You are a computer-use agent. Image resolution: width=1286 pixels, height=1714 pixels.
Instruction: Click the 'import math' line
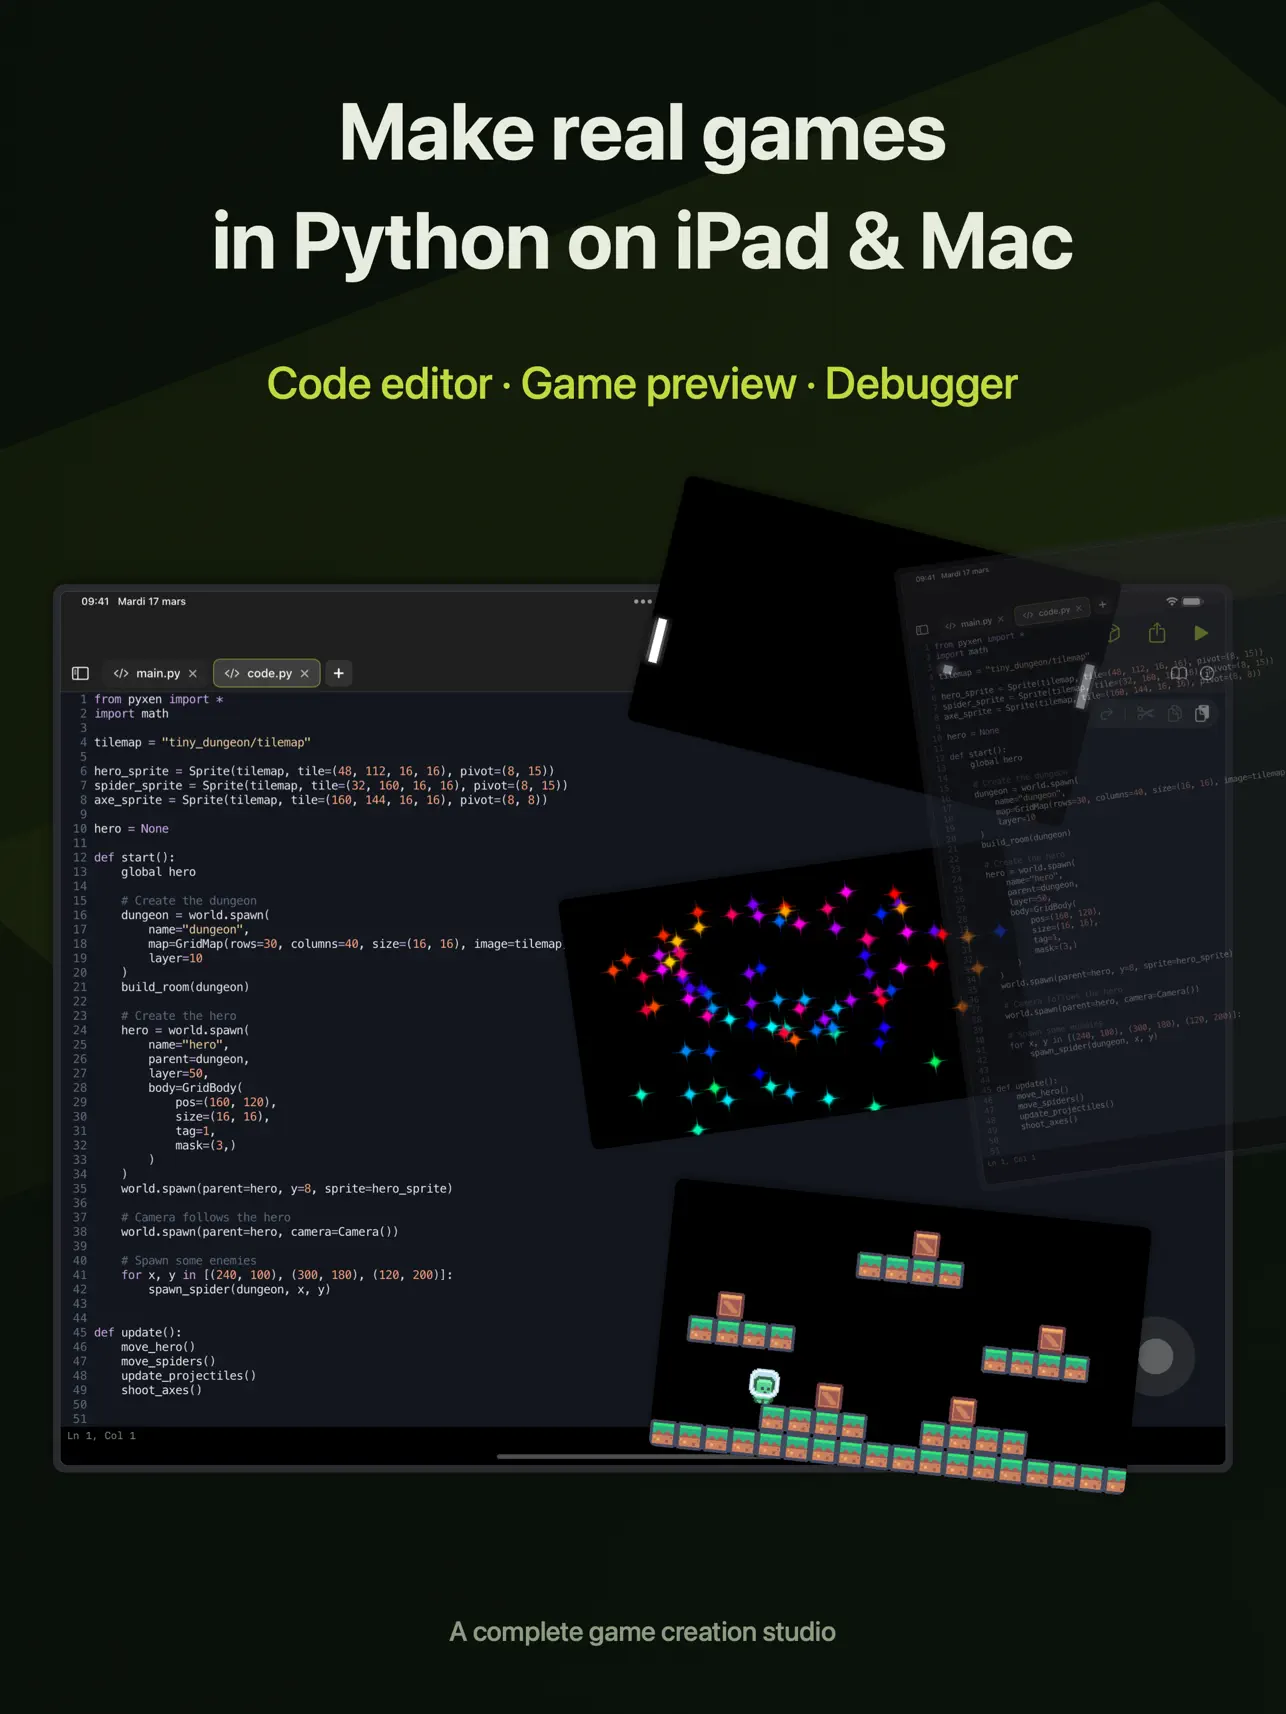click(131, 714)
